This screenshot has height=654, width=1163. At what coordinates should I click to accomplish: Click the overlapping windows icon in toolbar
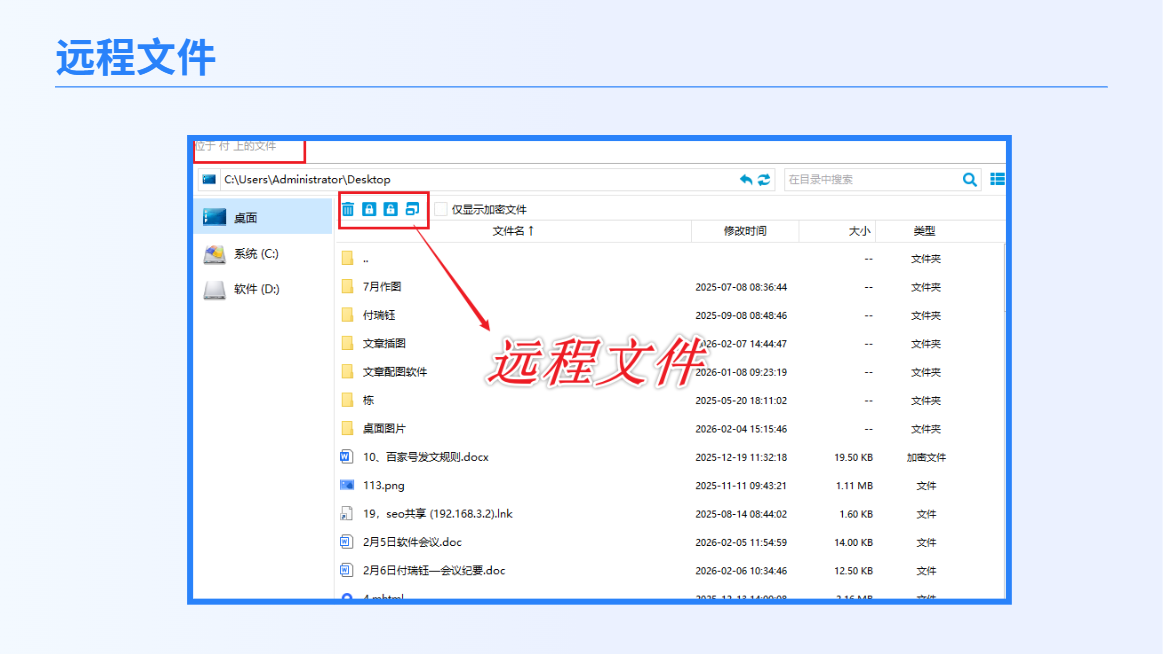click(x=412, y=209)
